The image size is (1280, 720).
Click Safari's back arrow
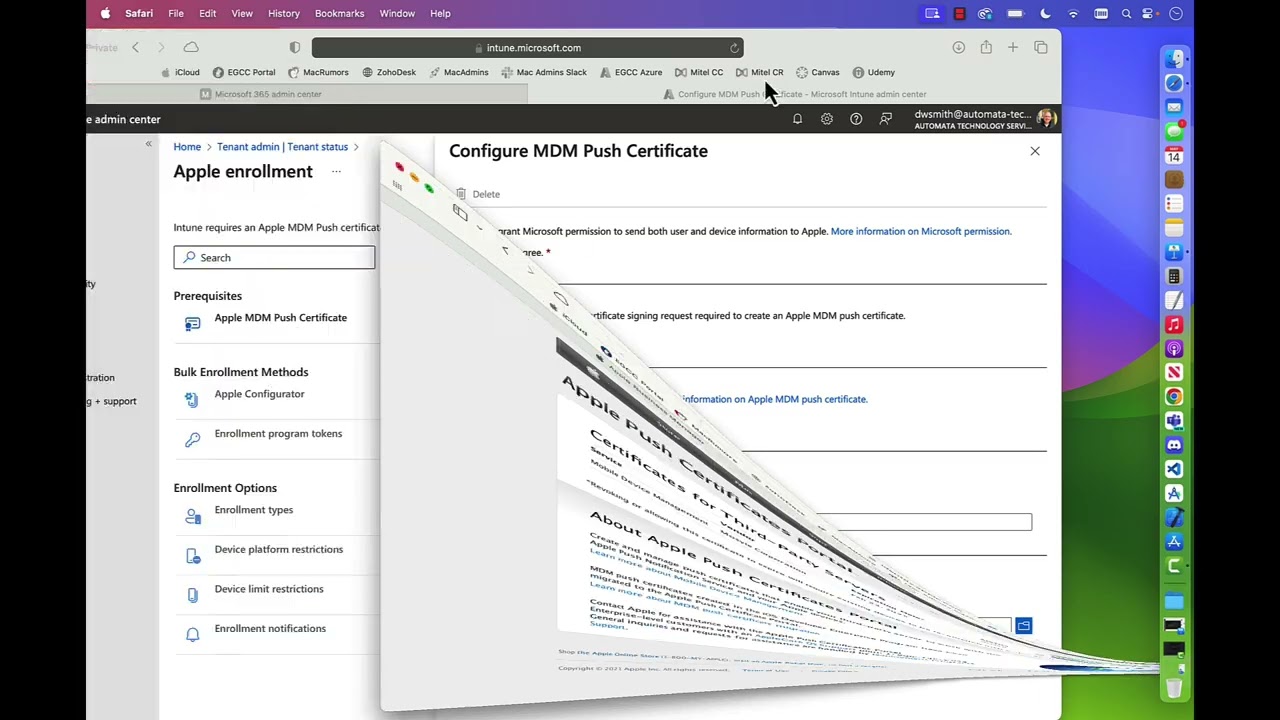(x=136, y=47)
